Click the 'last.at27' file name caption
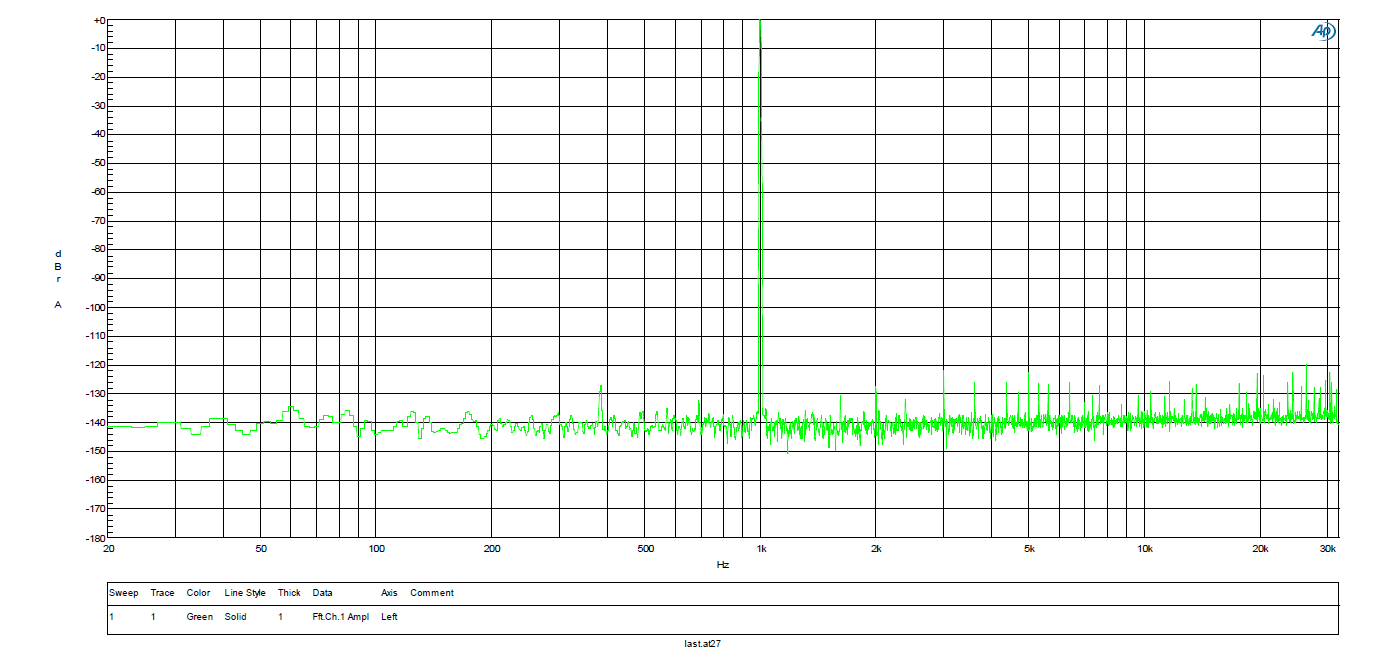The width and height of the screenshot is (1387, 666). 702,644
